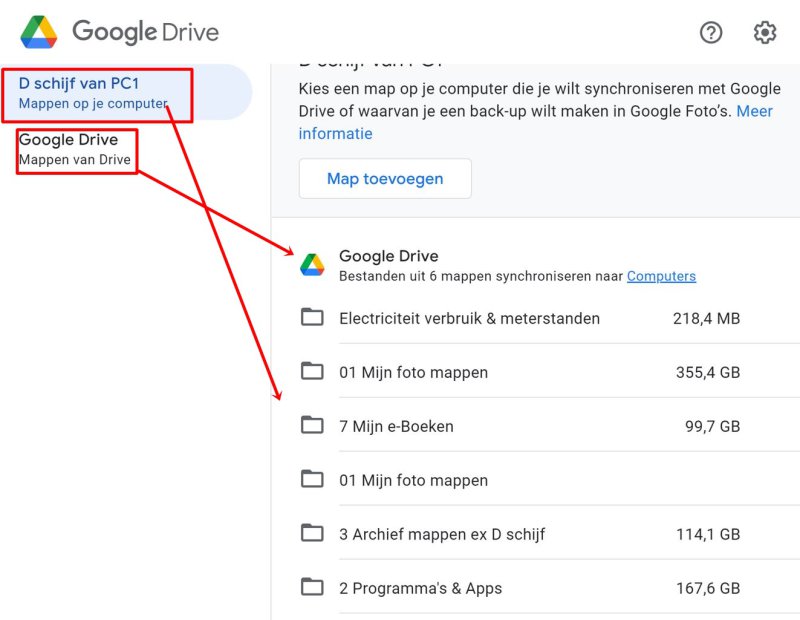Click folder icon beside second 01 Mijn foto mappen
800x620 pixels.
312,479
